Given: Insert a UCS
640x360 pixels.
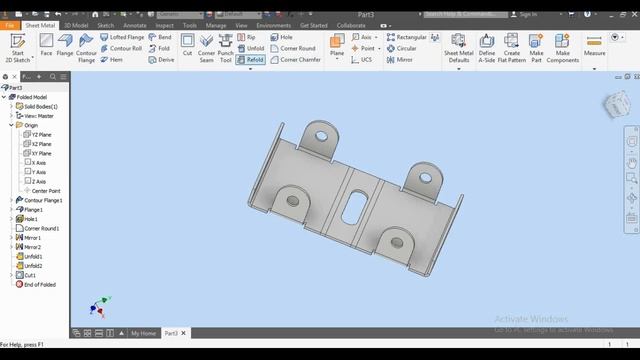Looking at the screenshot, I should point(362,60).
